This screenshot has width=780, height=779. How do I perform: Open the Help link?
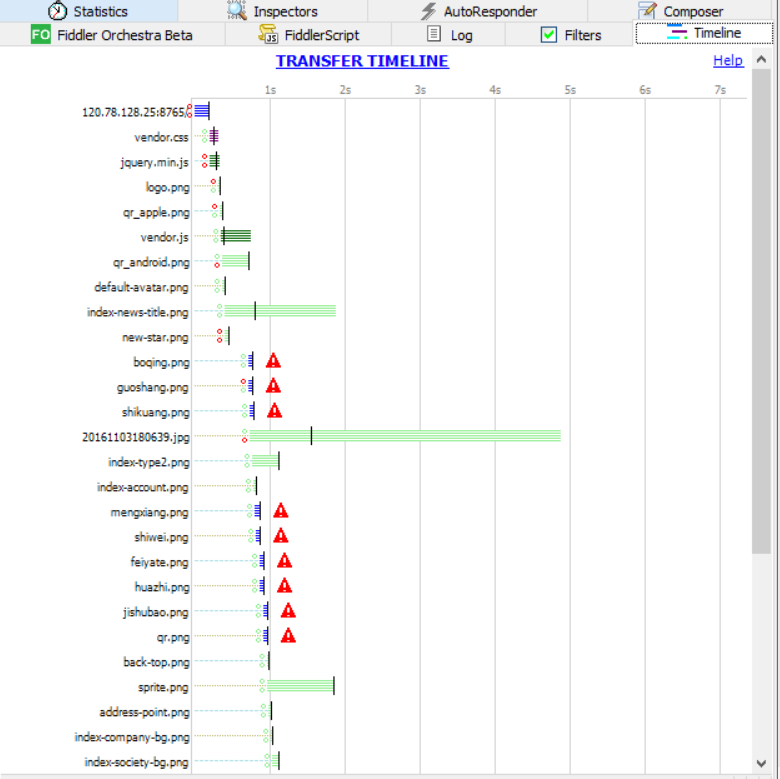[x=727, y=60]
